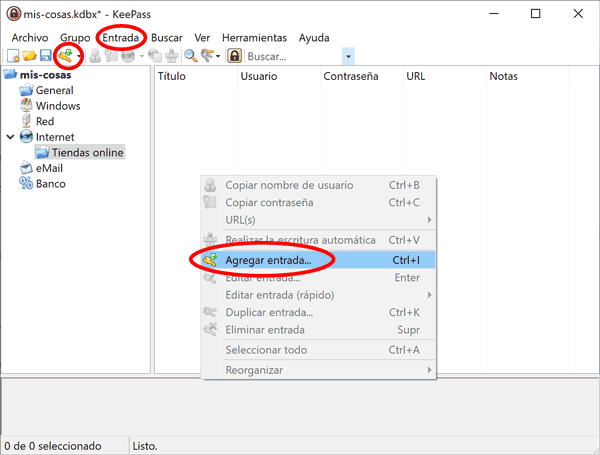Open the Show Entries dropdown arrow
This screenshot has height=455, width=600.
click(218, 57)
